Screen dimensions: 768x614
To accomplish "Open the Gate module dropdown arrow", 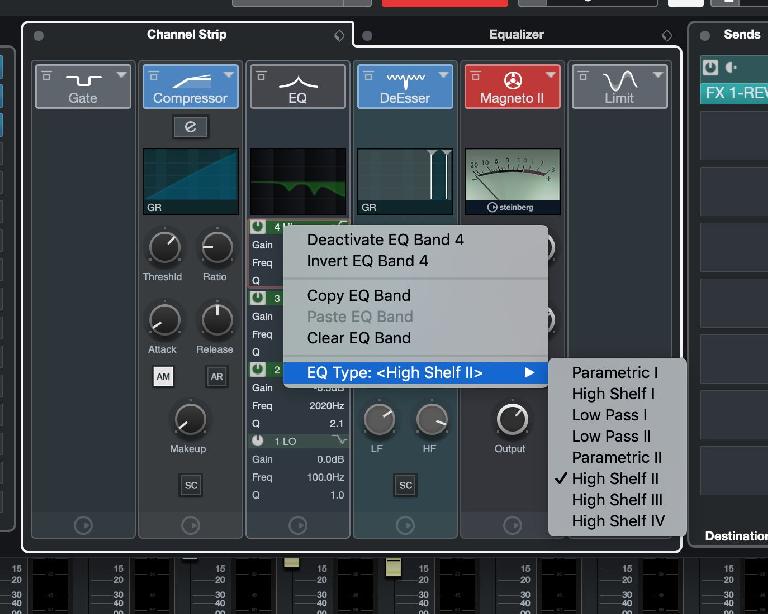I will (121, 75).
